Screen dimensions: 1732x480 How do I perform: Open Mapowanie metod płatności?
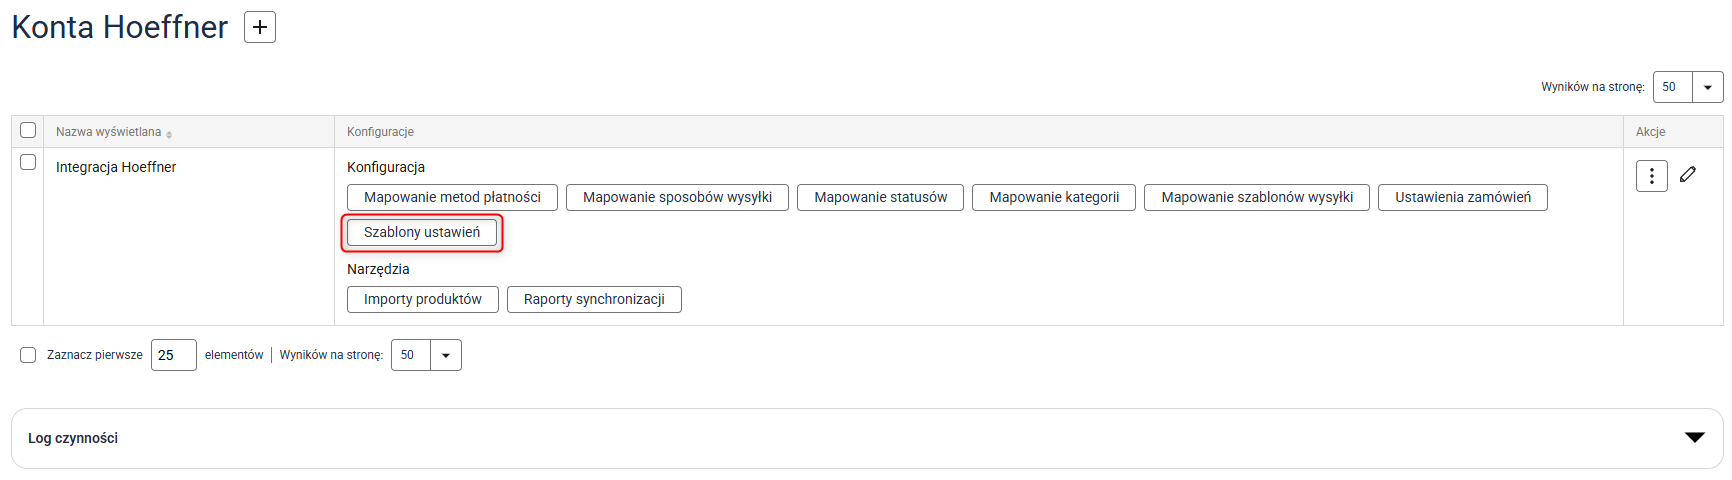coord(452,197)
